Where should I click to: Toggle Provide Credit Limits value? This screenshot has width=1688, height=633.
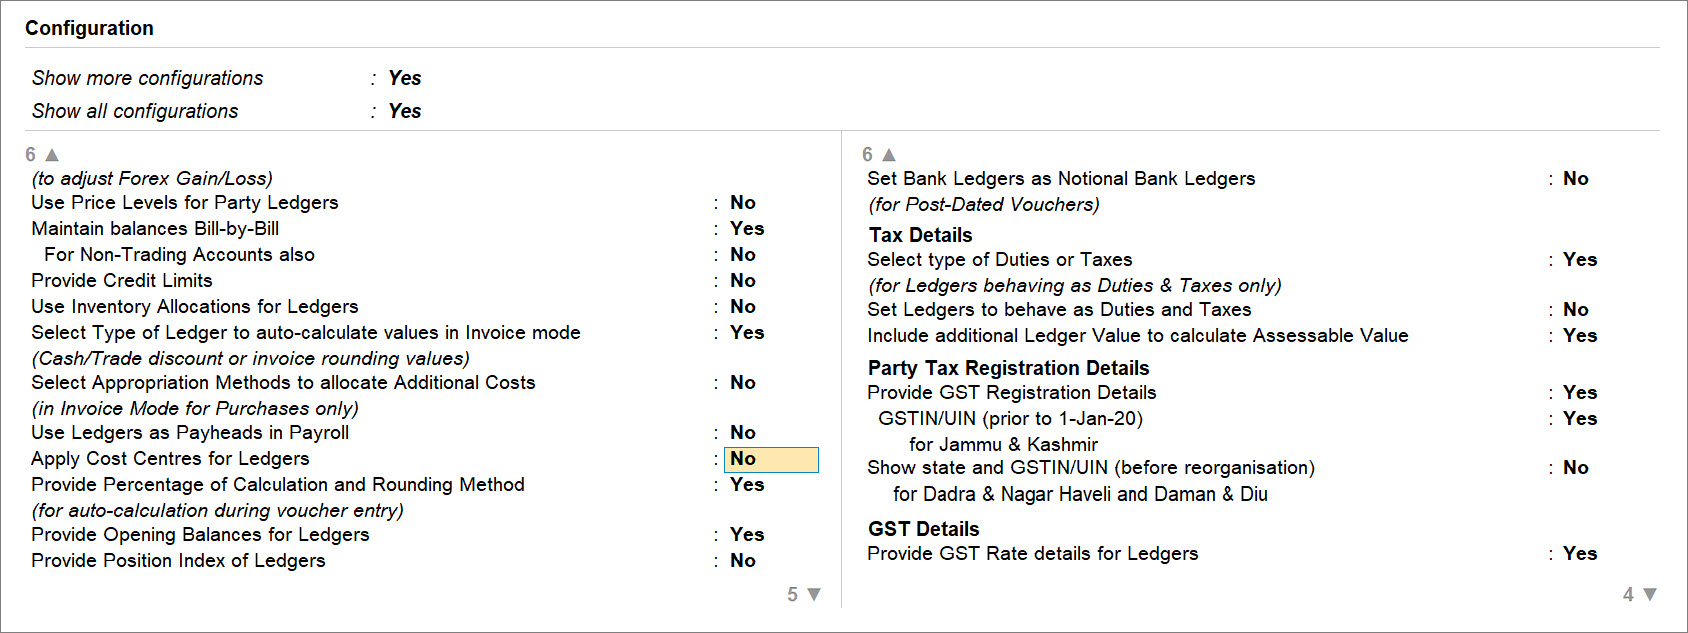pyautogui.click(x=743, y=281)
